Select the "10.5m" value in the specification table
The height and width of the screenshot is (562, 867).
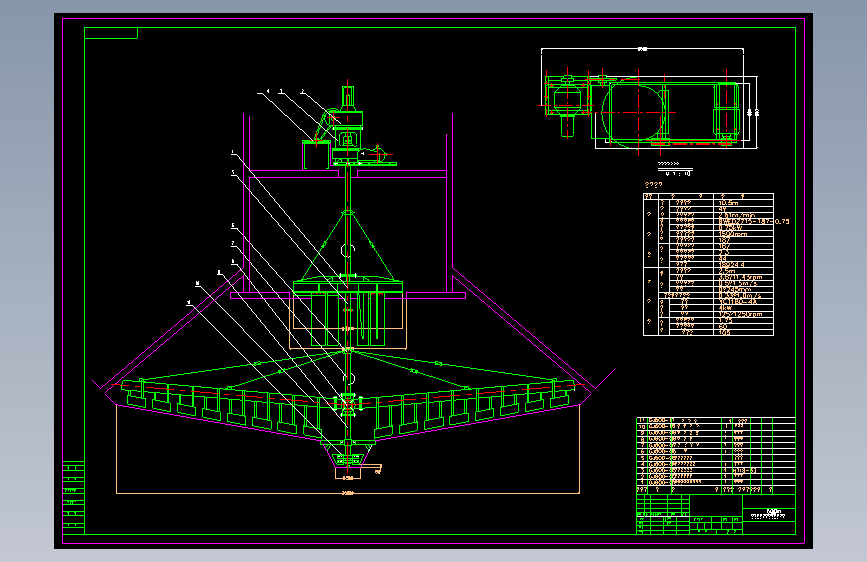click(728, 203)
